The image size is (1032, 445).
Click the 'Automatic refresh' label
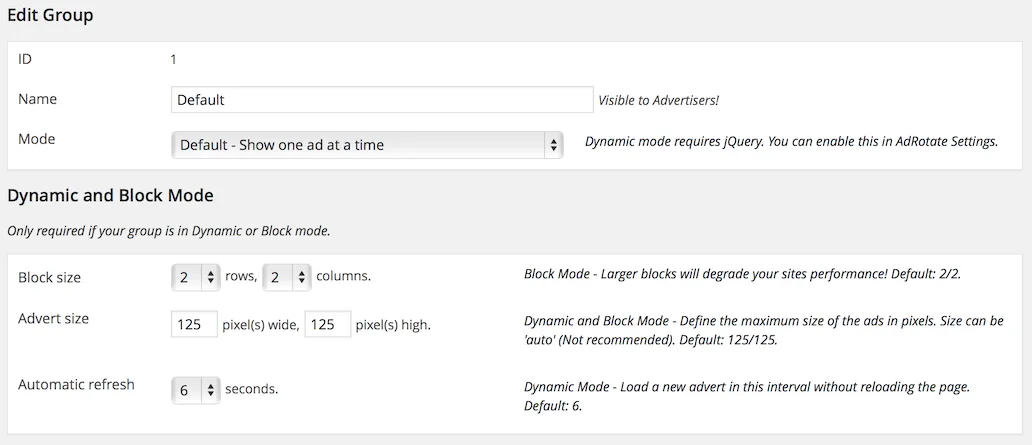[76, 384]
